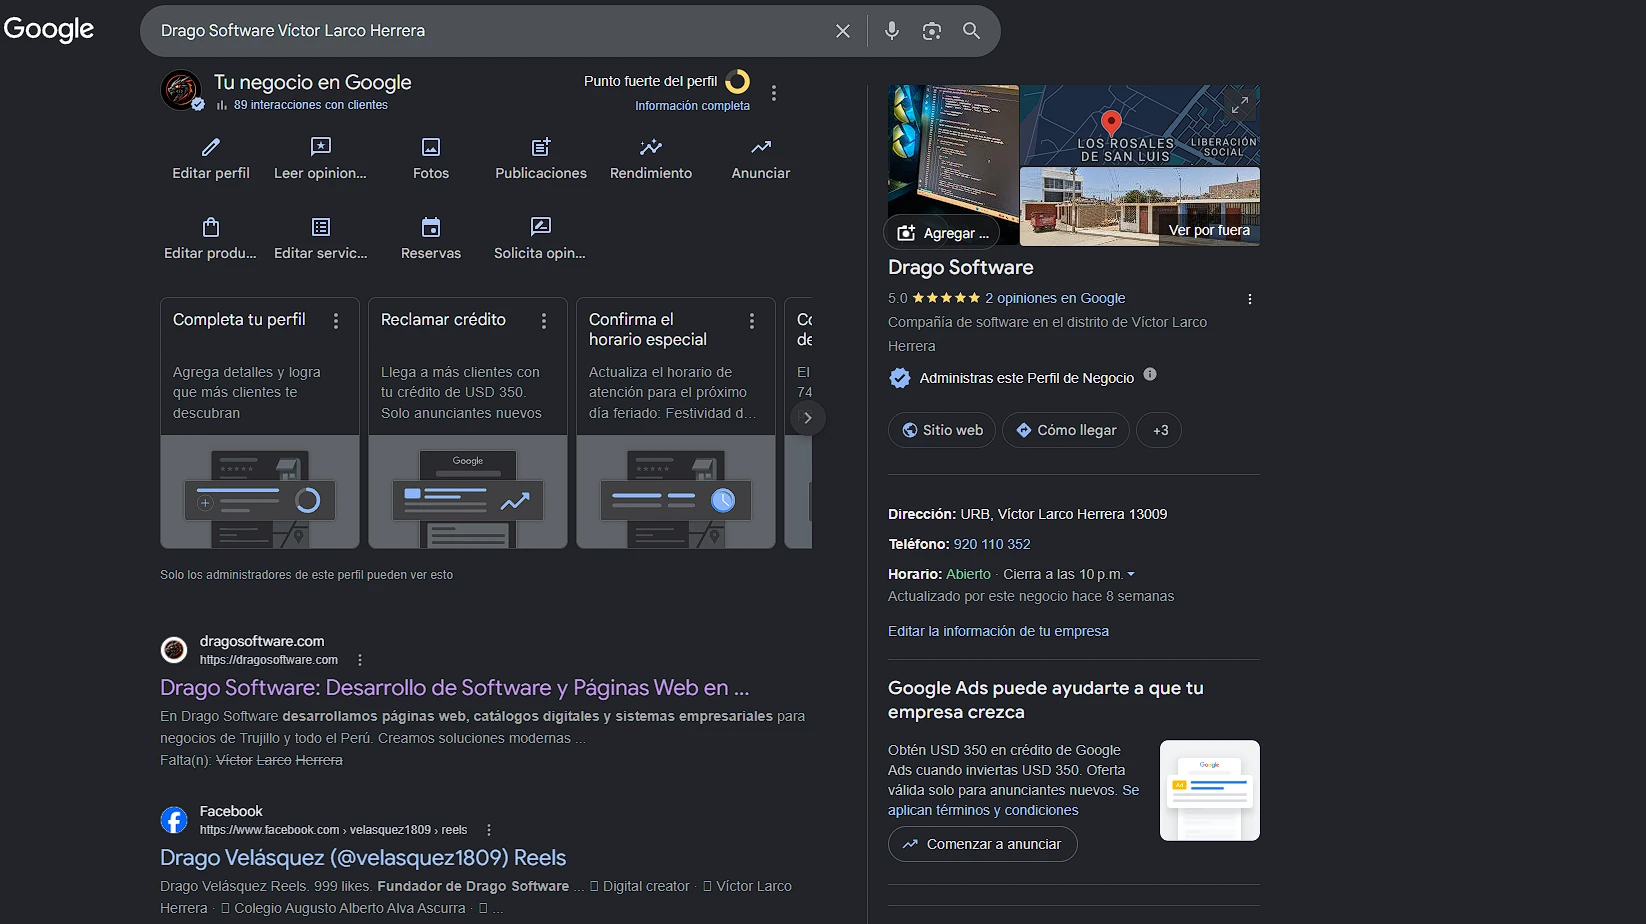Open Drago Velásquez Reels result title
The height and width of the screenshot is (924, 1646).
click(363, 858)
